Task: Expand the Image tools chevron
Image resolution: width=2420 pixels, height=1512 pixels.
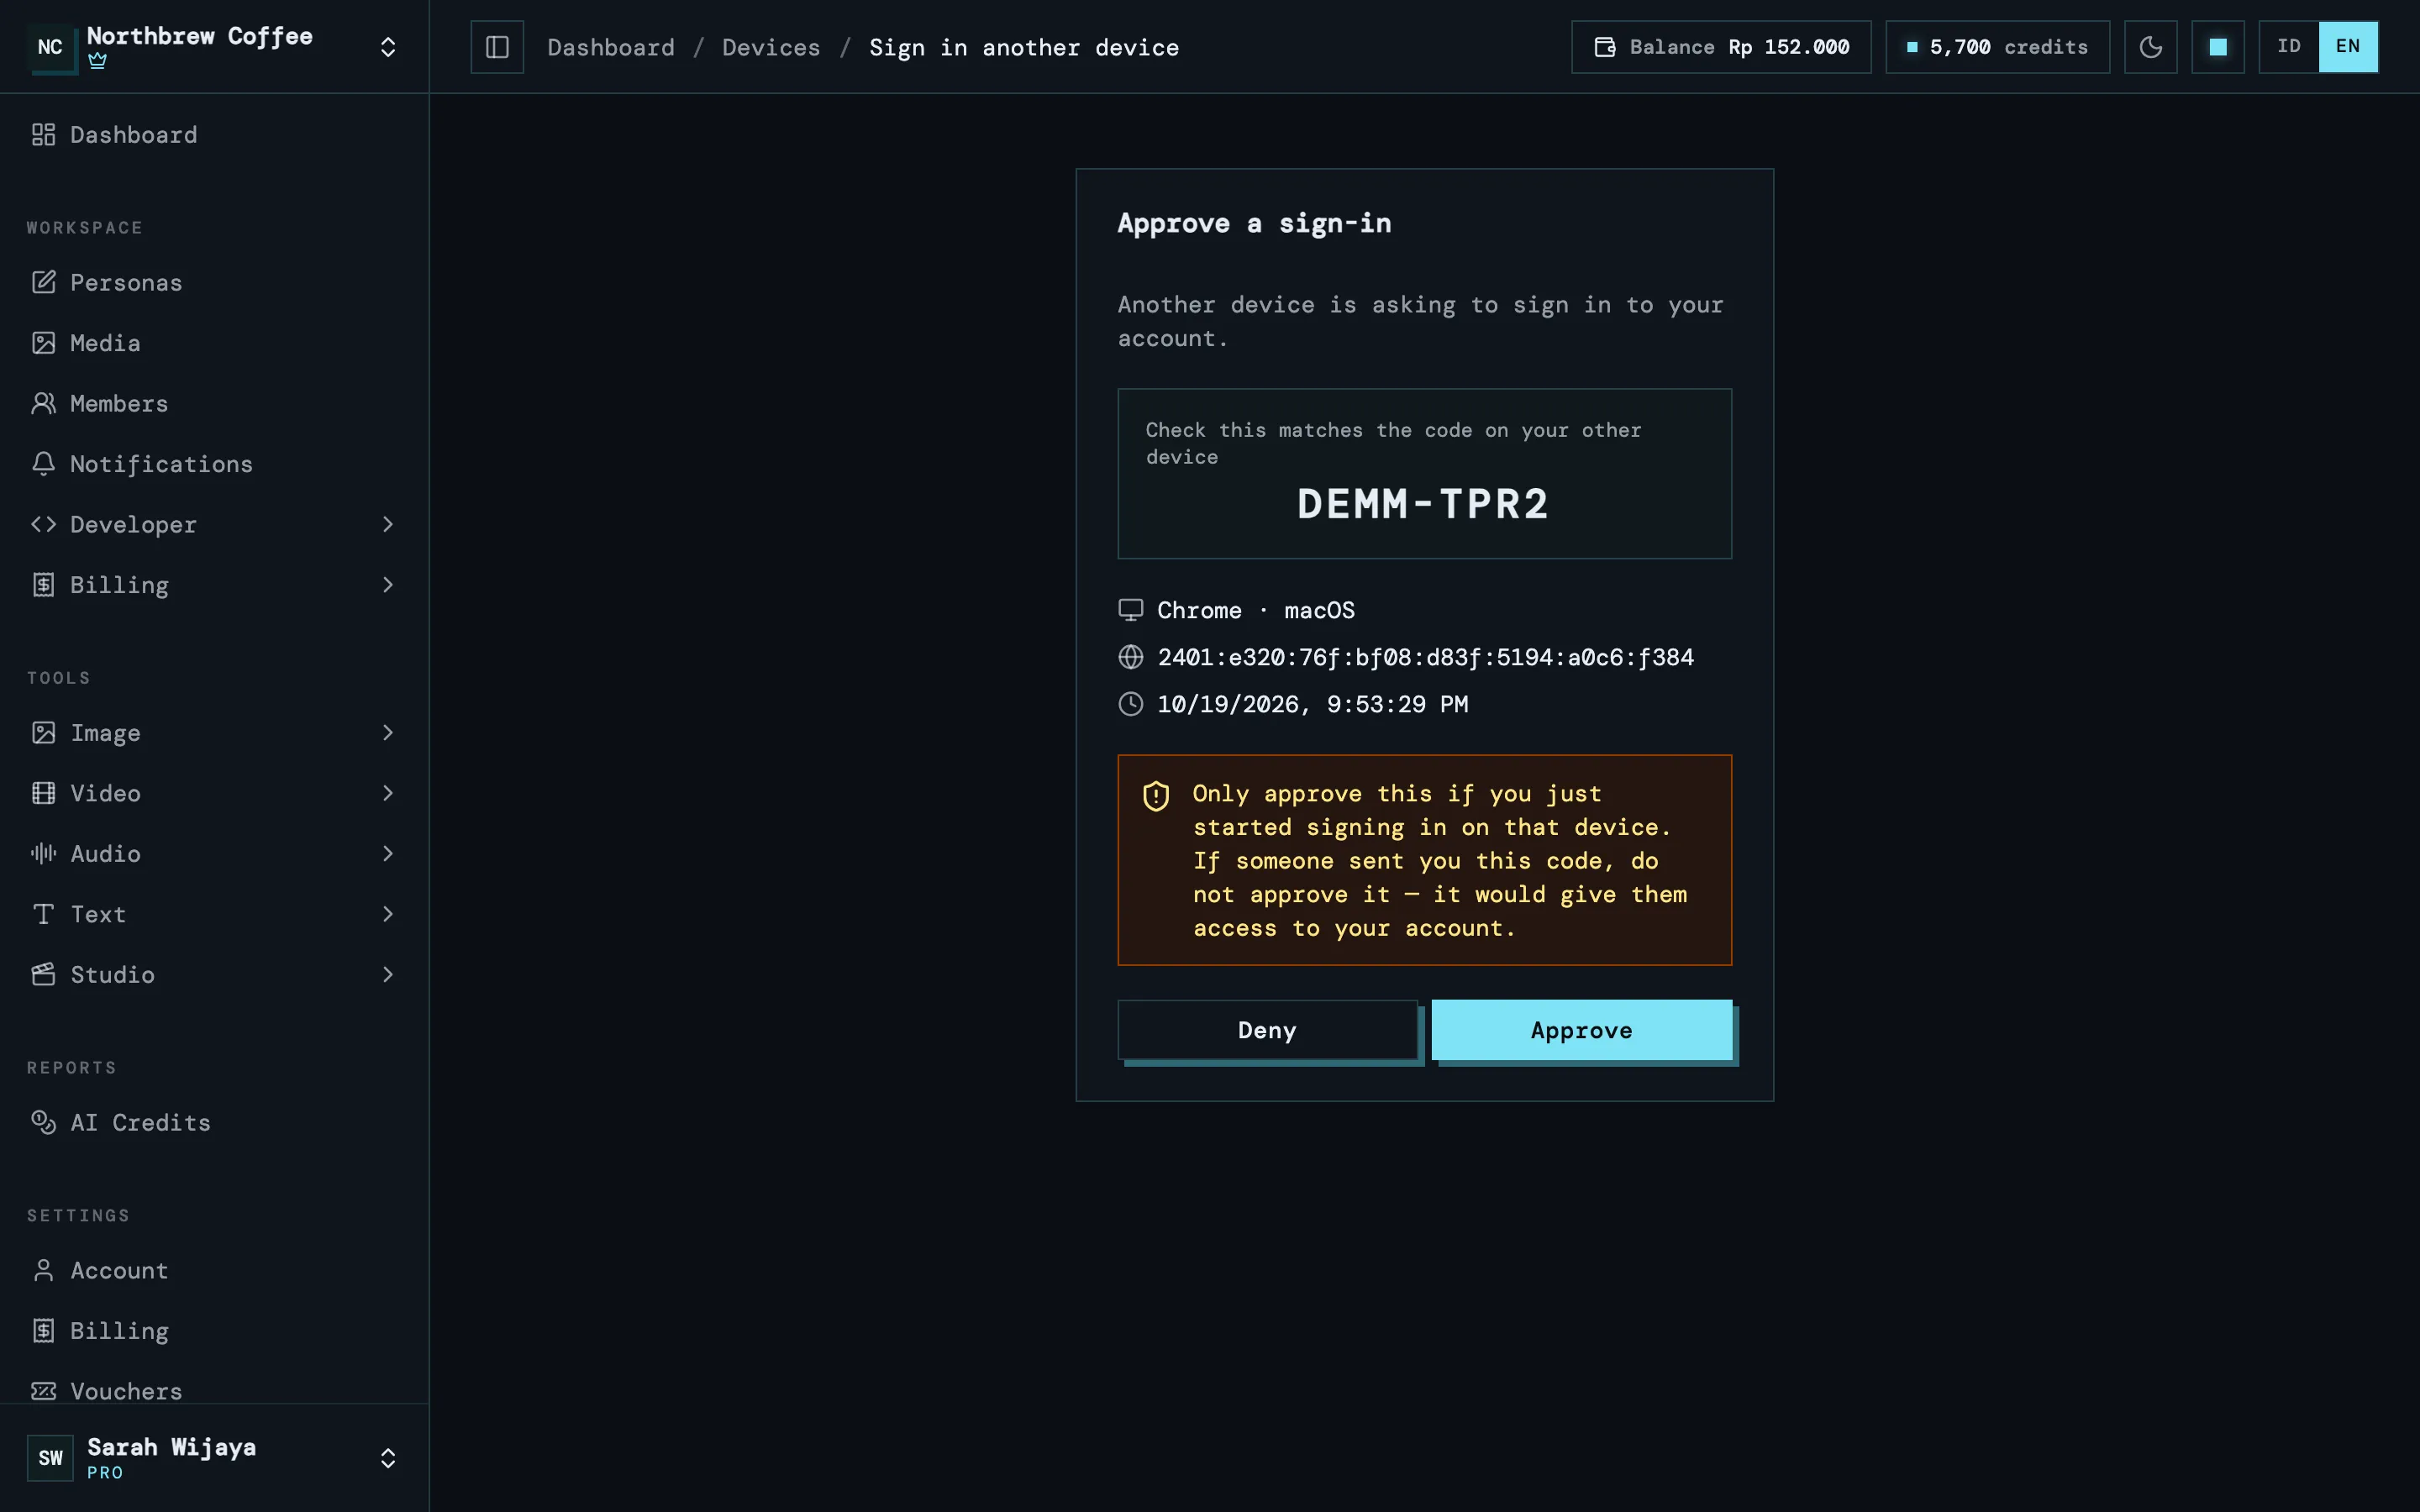Action: point(388,733)
